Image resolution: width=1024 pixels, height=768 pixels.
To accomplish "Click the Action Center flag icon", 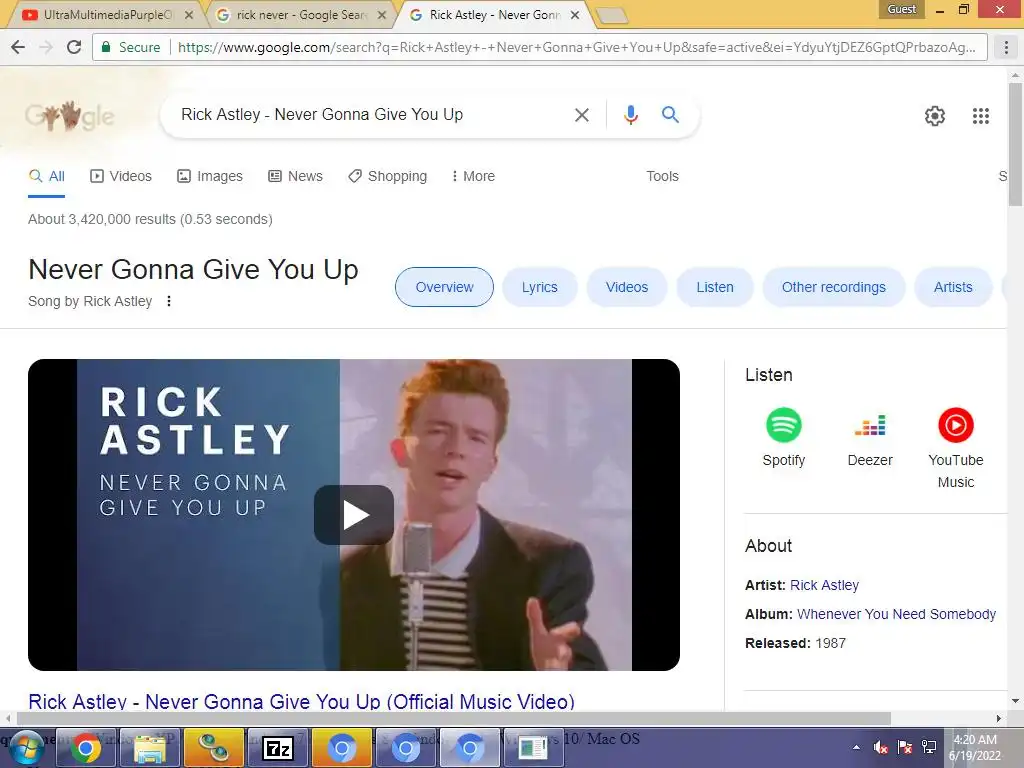I will 904,746.
